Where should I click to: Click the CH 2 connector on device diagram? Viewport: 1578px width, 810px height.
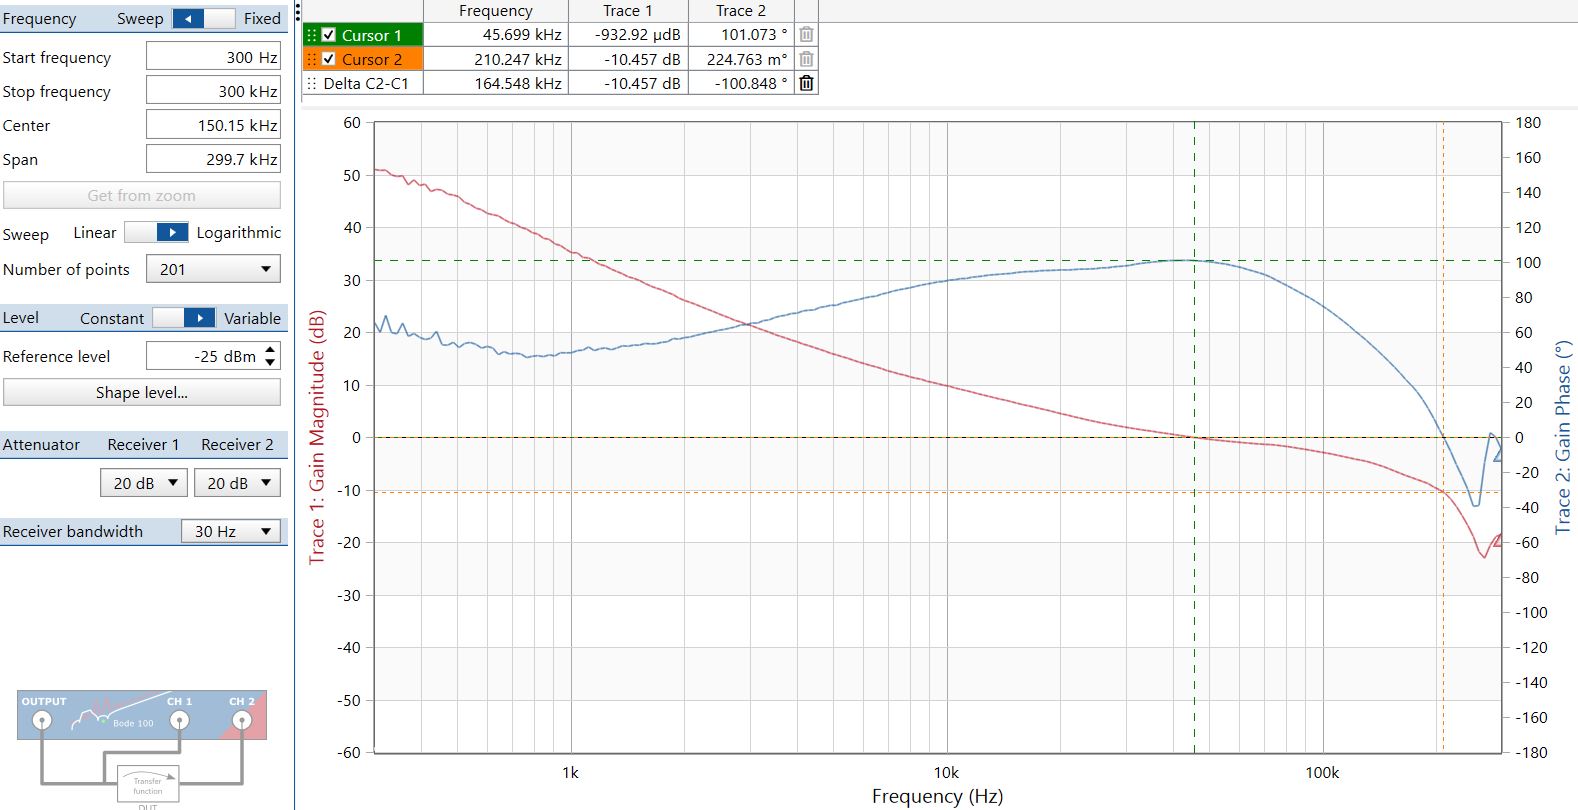[x=241, y=720]
